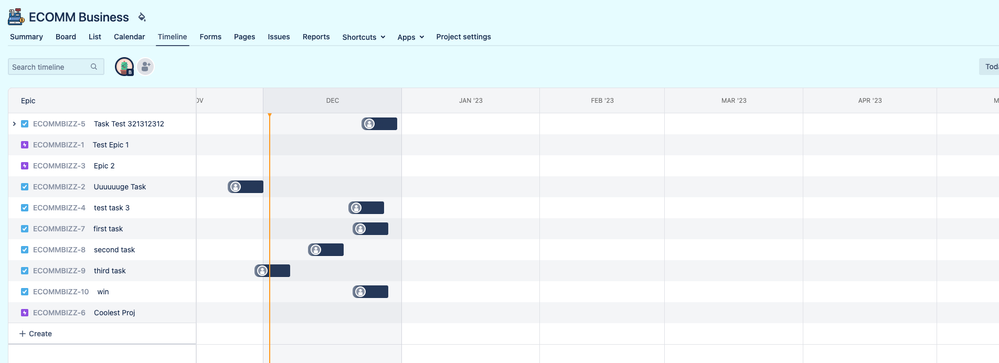Select the 'Epic 2' row title
The height and width of the screenshot is (363, 999).
coord(104,166)
